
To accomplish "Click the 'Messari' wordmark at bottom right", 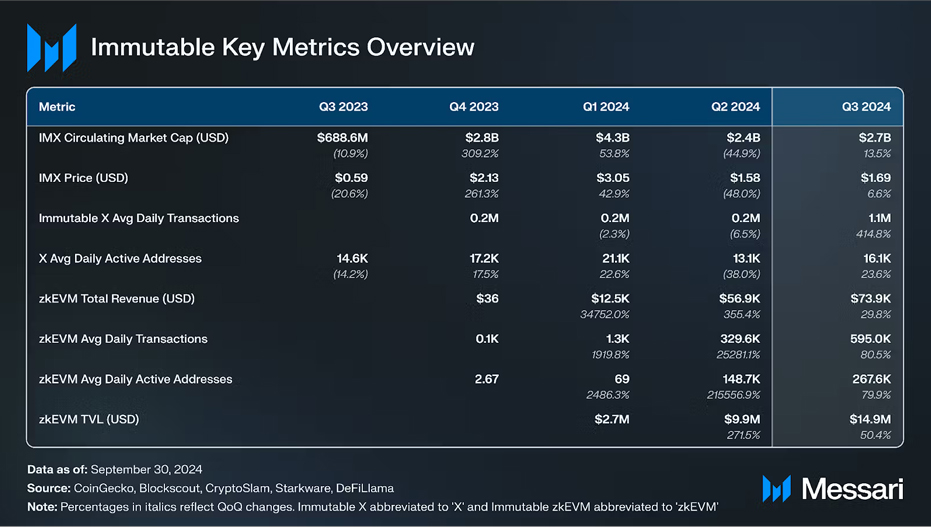I will [852, 489].
